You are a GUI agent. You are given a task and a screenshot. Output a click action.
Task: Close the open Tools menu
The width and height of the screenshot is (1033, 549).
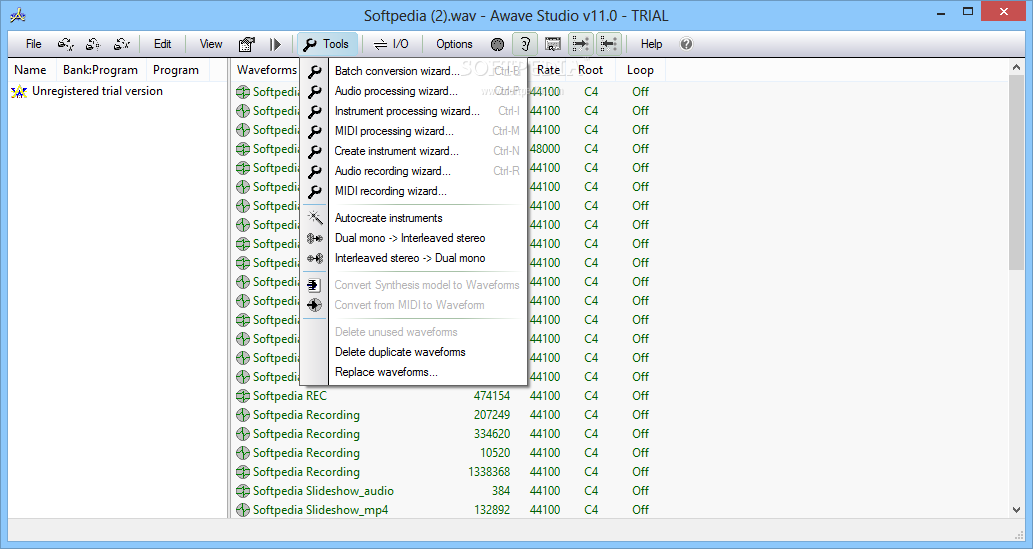tap(327, 44)
